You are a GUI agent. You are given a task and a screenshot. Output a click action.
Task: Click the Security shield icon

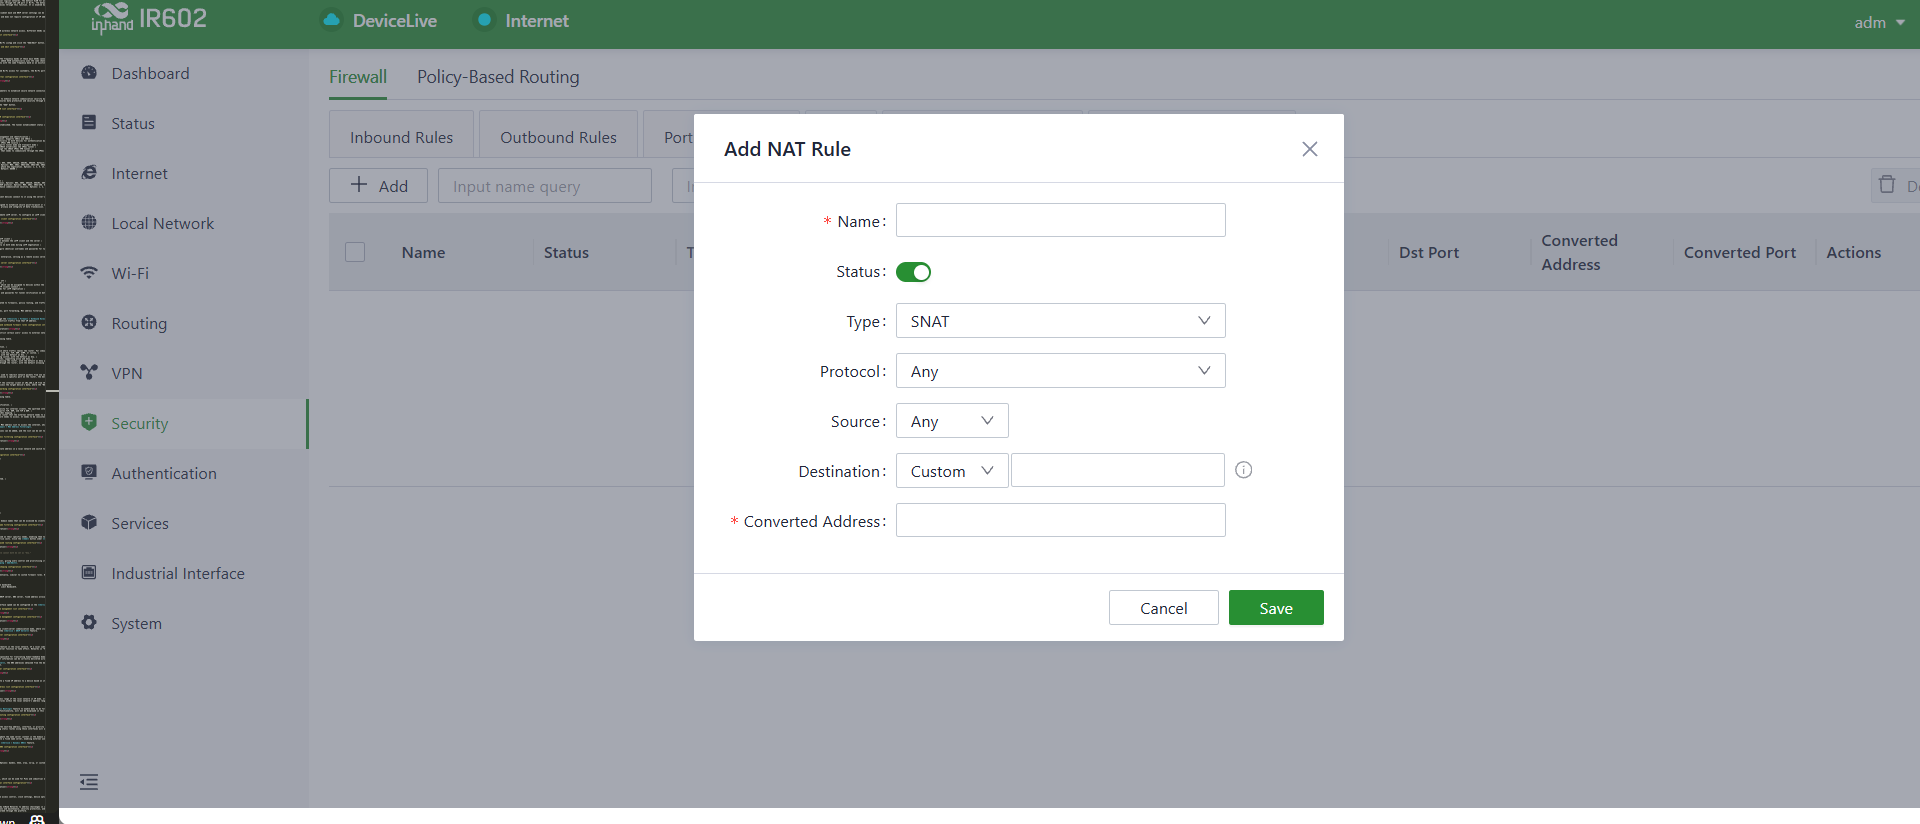89,423
